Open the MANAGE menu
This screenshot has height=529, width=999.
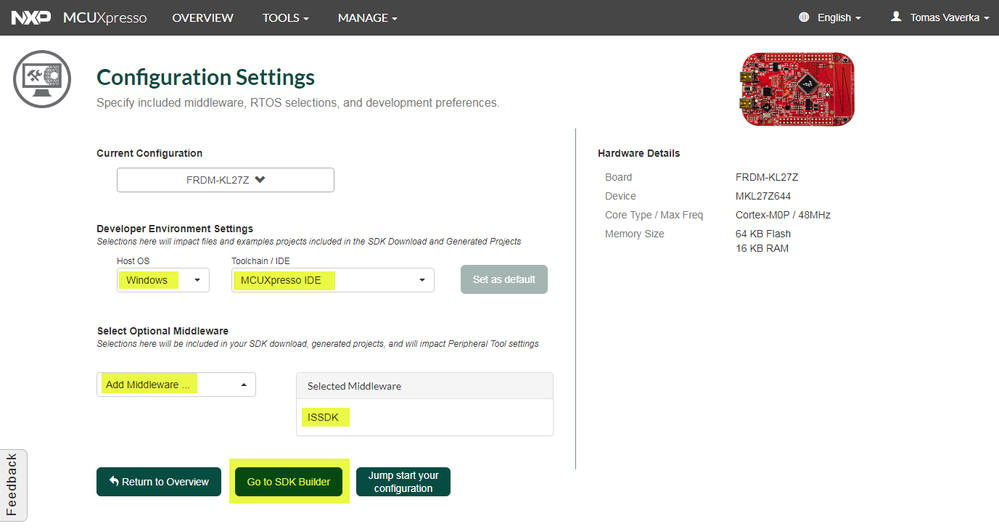(368, 18)
